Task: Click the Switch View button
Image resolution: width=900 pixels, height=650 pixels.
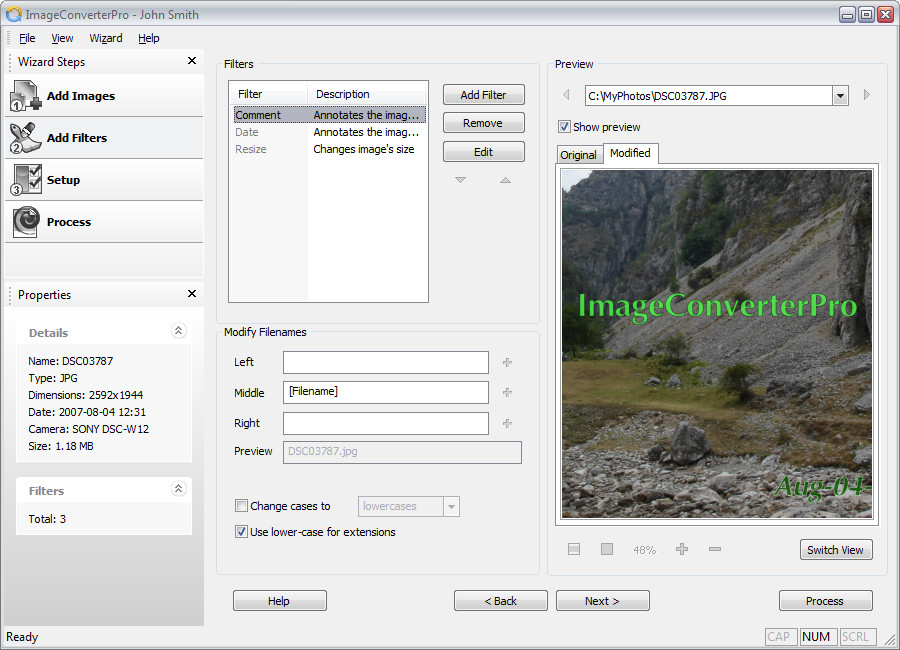Action: 836,550
